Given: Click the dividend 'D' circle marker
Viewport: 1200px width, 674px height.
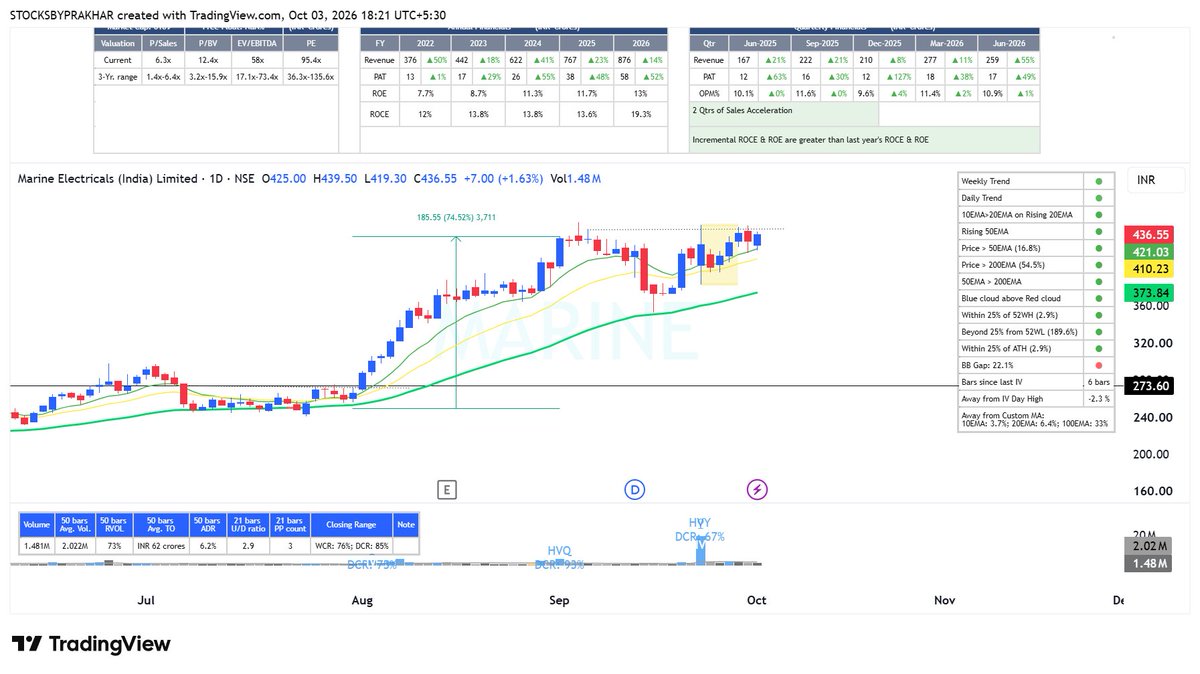Looking at the screenshot, I should [x=635, y=489].
